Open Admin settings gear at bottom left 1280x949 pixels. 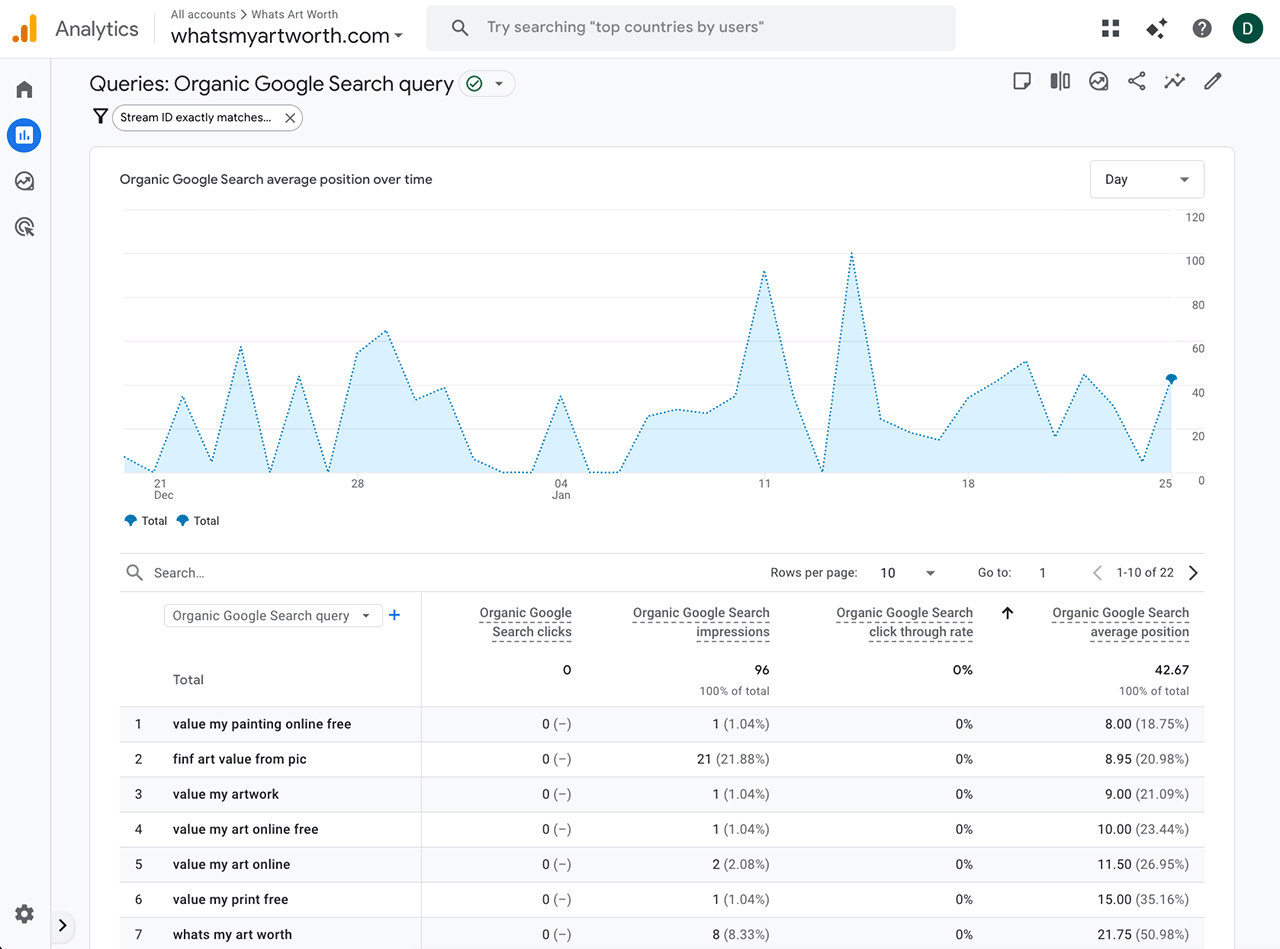24,913
